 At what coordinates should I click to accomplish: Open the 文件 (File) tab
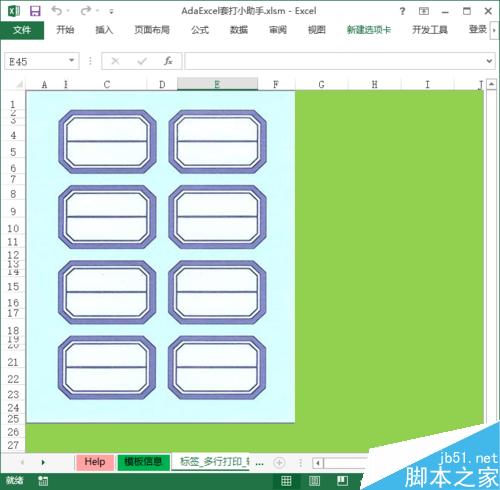pos(22,30)
